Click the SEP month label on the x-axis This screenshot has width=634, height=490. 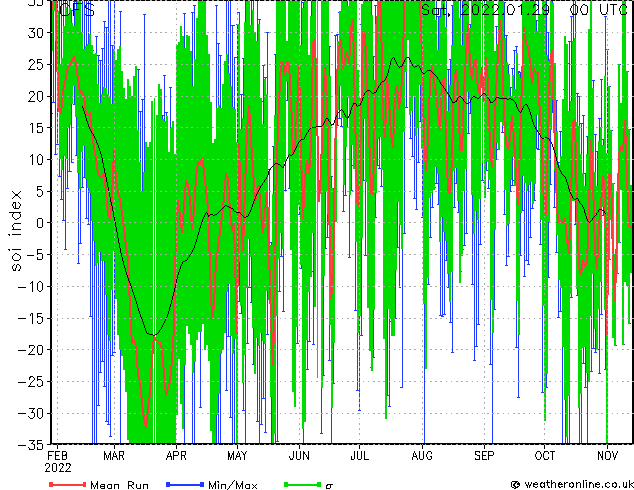[x=484, y=456]
